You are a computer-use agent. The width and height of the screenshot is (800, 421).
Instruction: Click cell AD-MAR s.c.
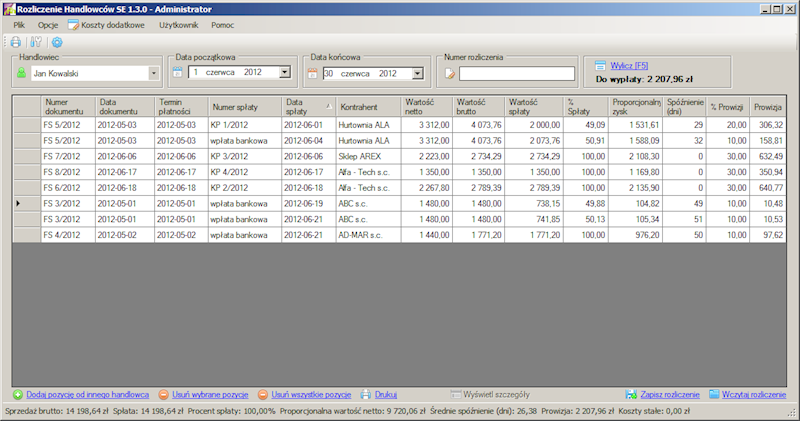tap(368, 235)
